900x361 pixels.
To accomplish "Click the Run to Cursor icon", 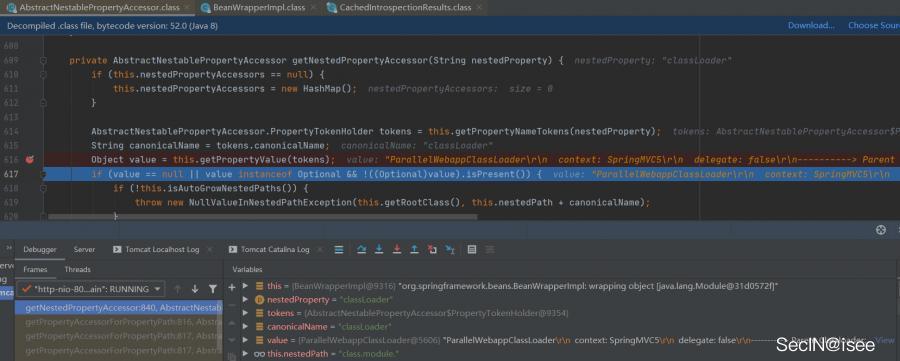I will [x=450, y=250].
